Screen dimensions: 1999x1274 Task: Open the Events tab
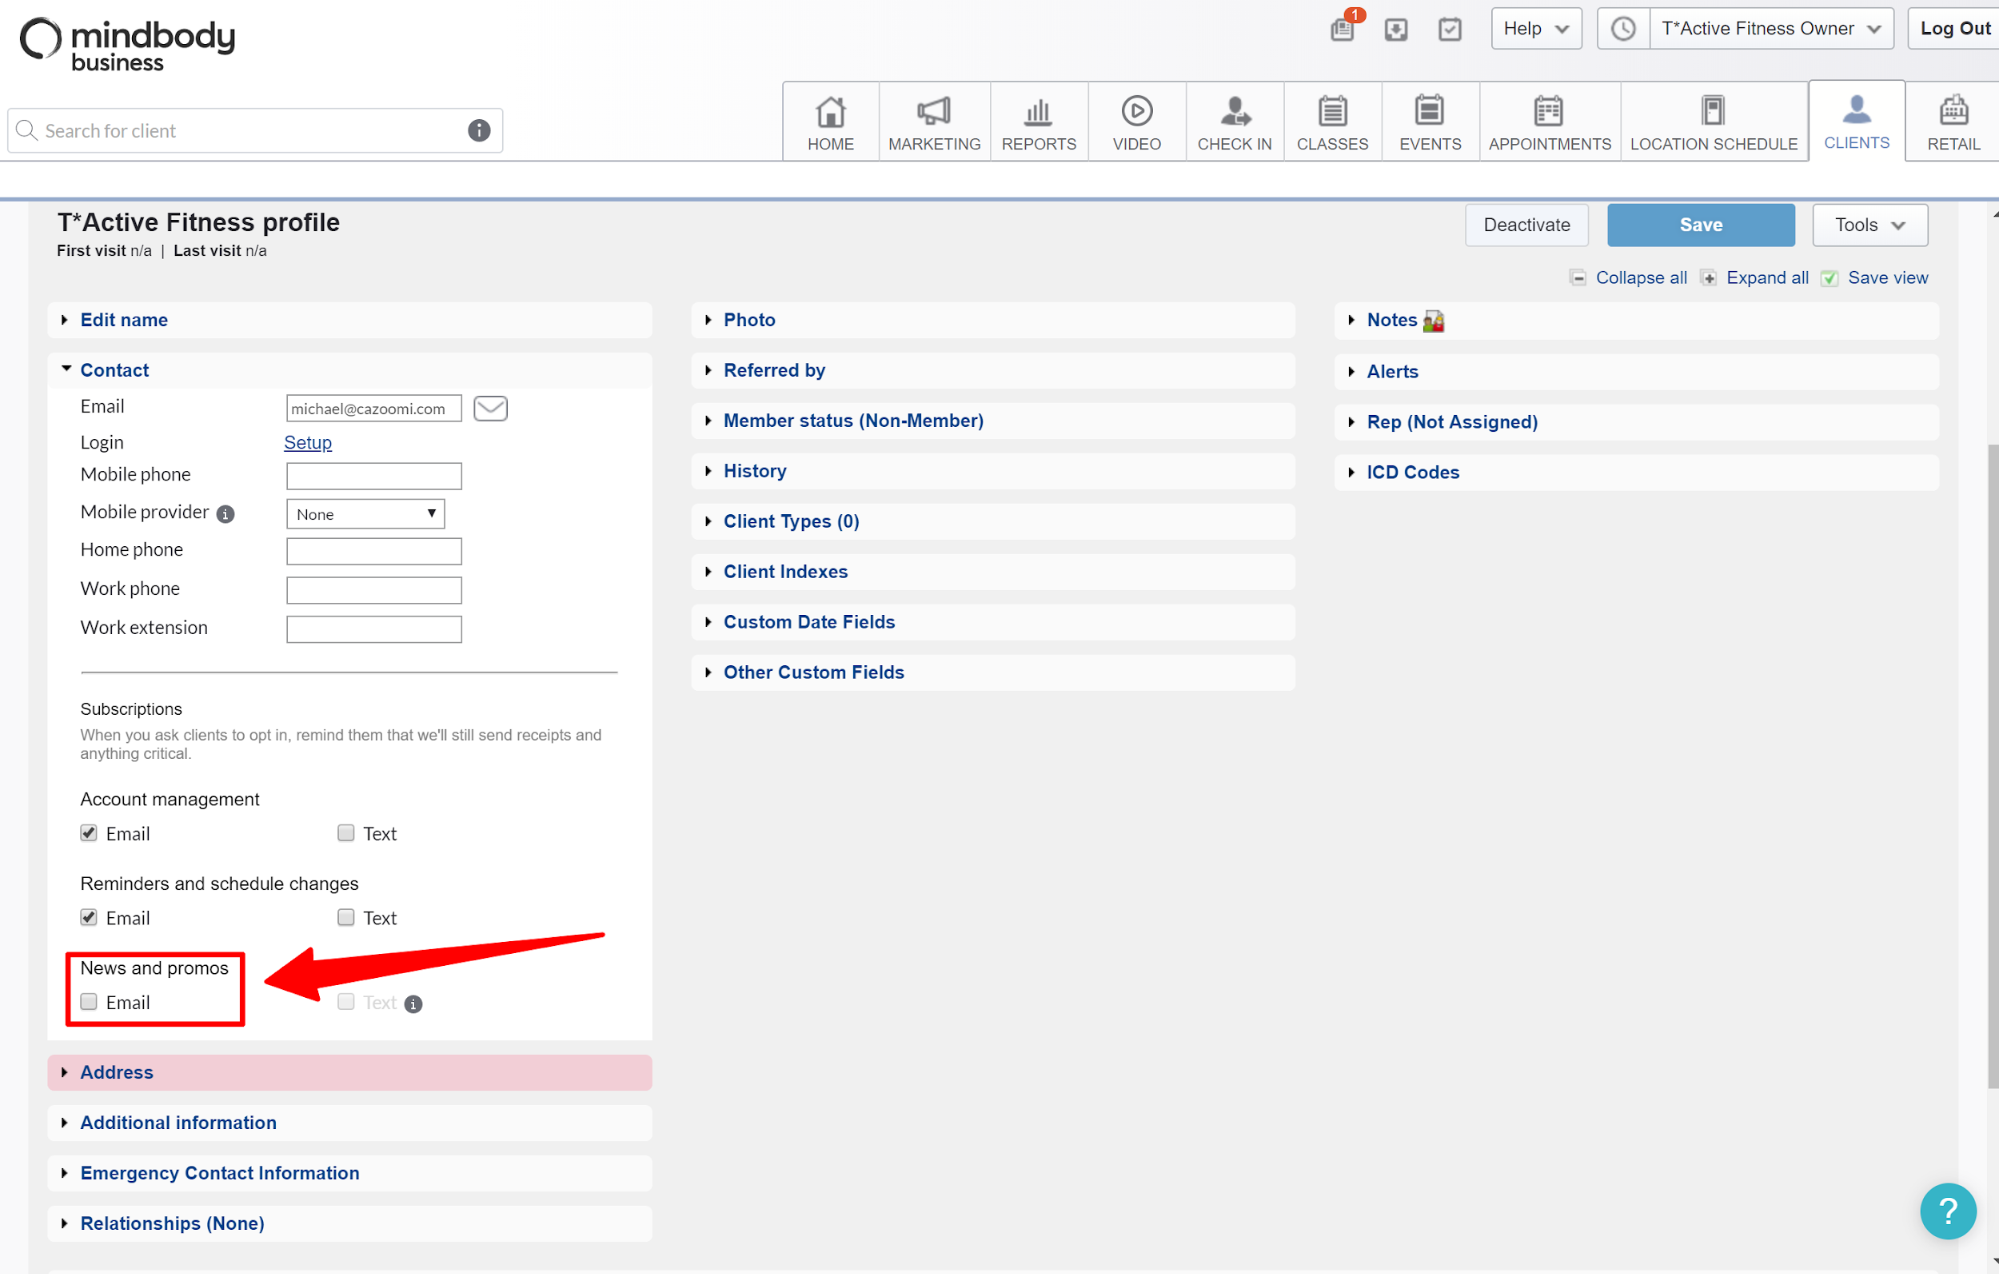(1430, 122)
